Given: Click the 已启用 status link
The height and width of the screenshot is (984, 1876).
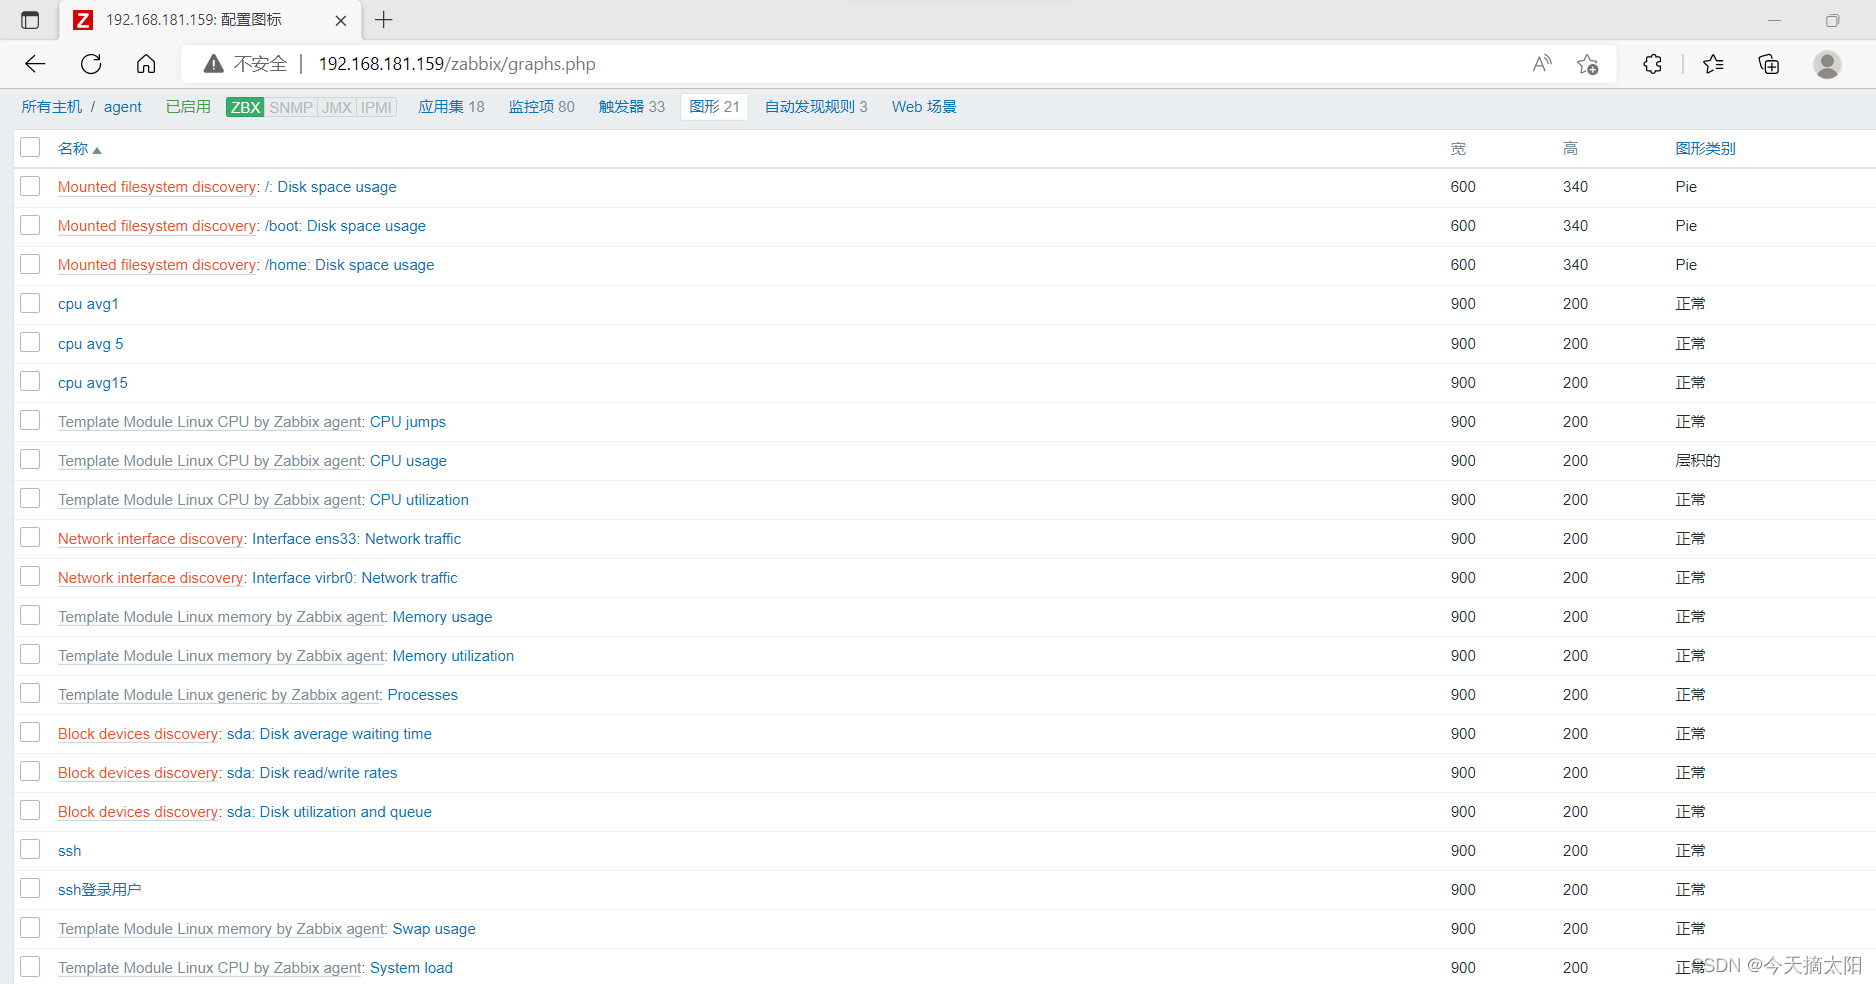Looking at the screenshot, I should [x=188, y=107].
